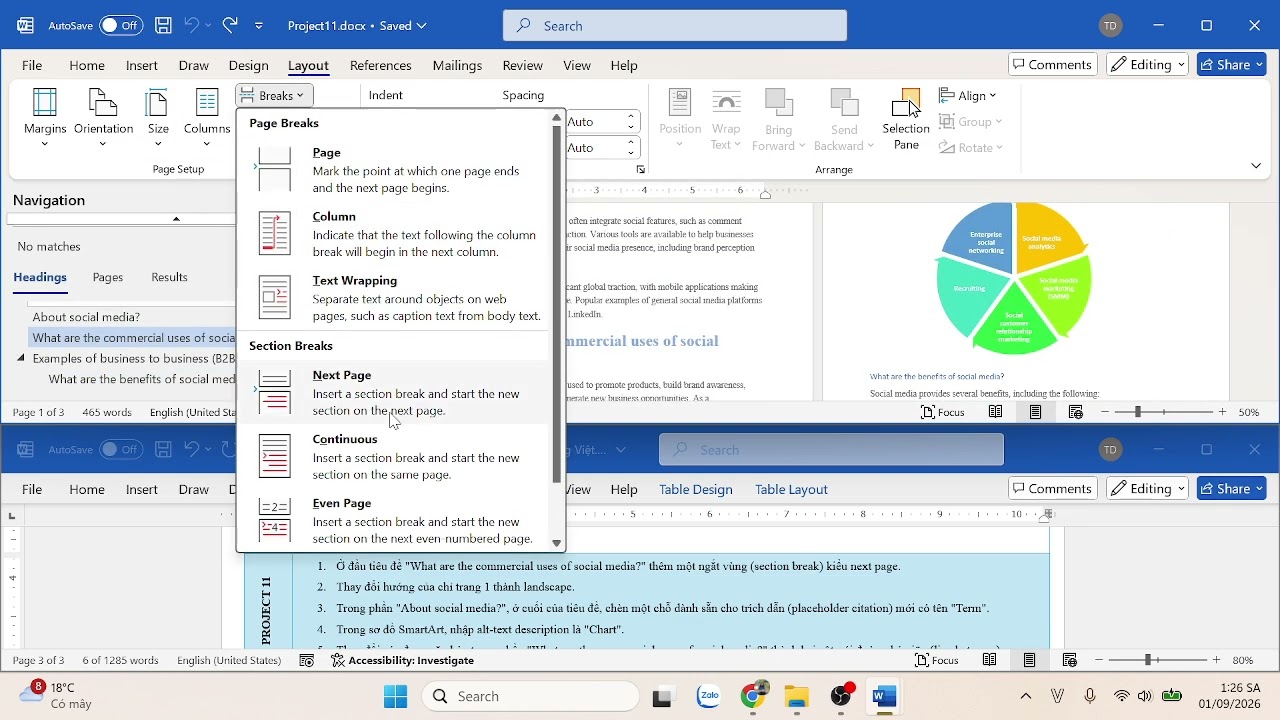Click Comments button in Project11 window
The image size is (1280, 720).
pyautogui.click(x=1053, y=64)
